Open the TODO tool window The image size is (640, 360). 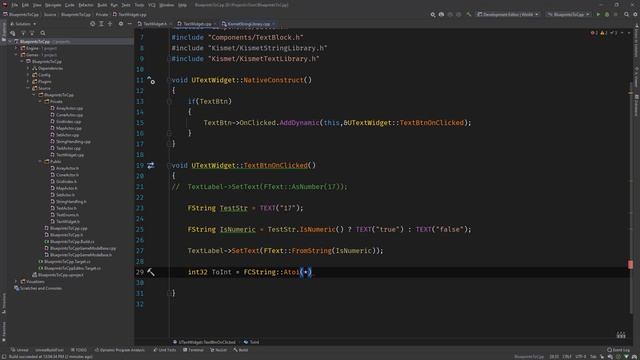pyautogui.click(x=79, y=350)
